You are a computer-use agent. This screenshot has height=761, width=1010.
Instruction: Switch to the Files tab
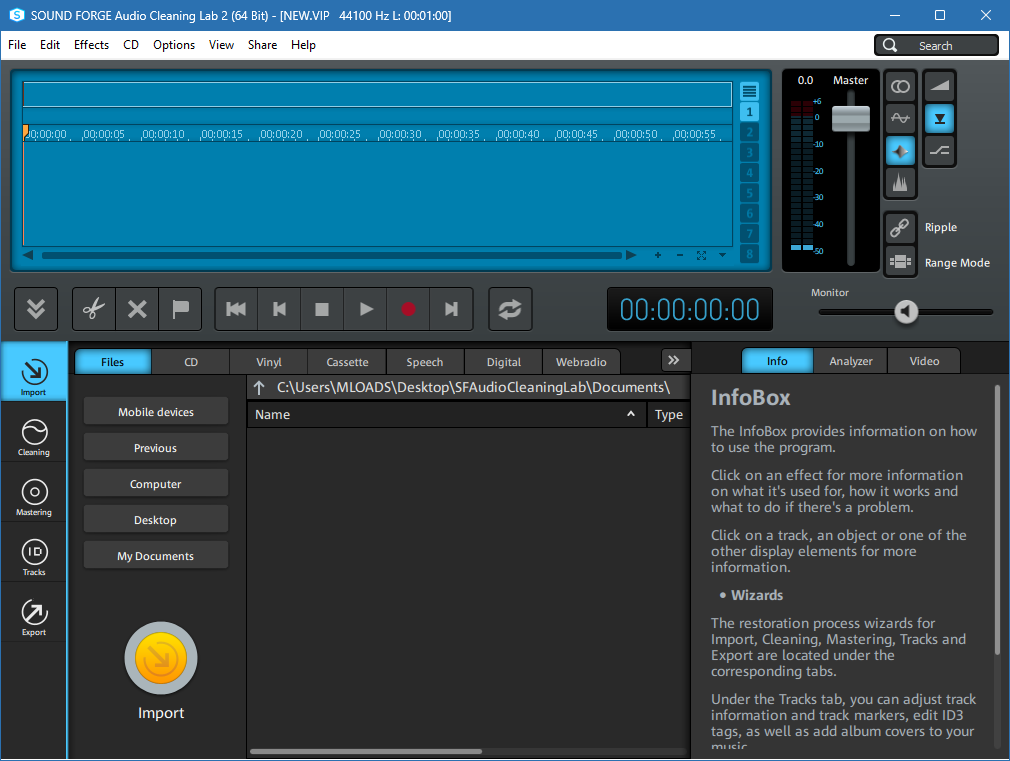pos(113,361)
